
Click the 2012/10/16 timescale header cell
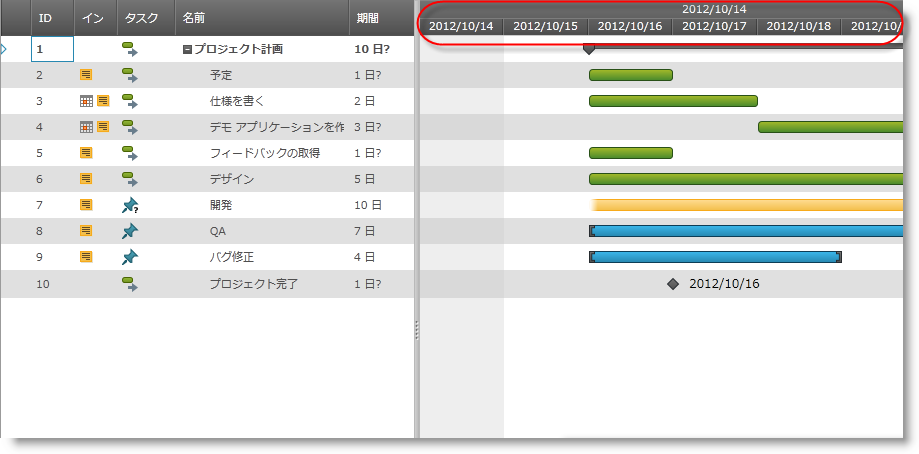(x=630, y=26)
